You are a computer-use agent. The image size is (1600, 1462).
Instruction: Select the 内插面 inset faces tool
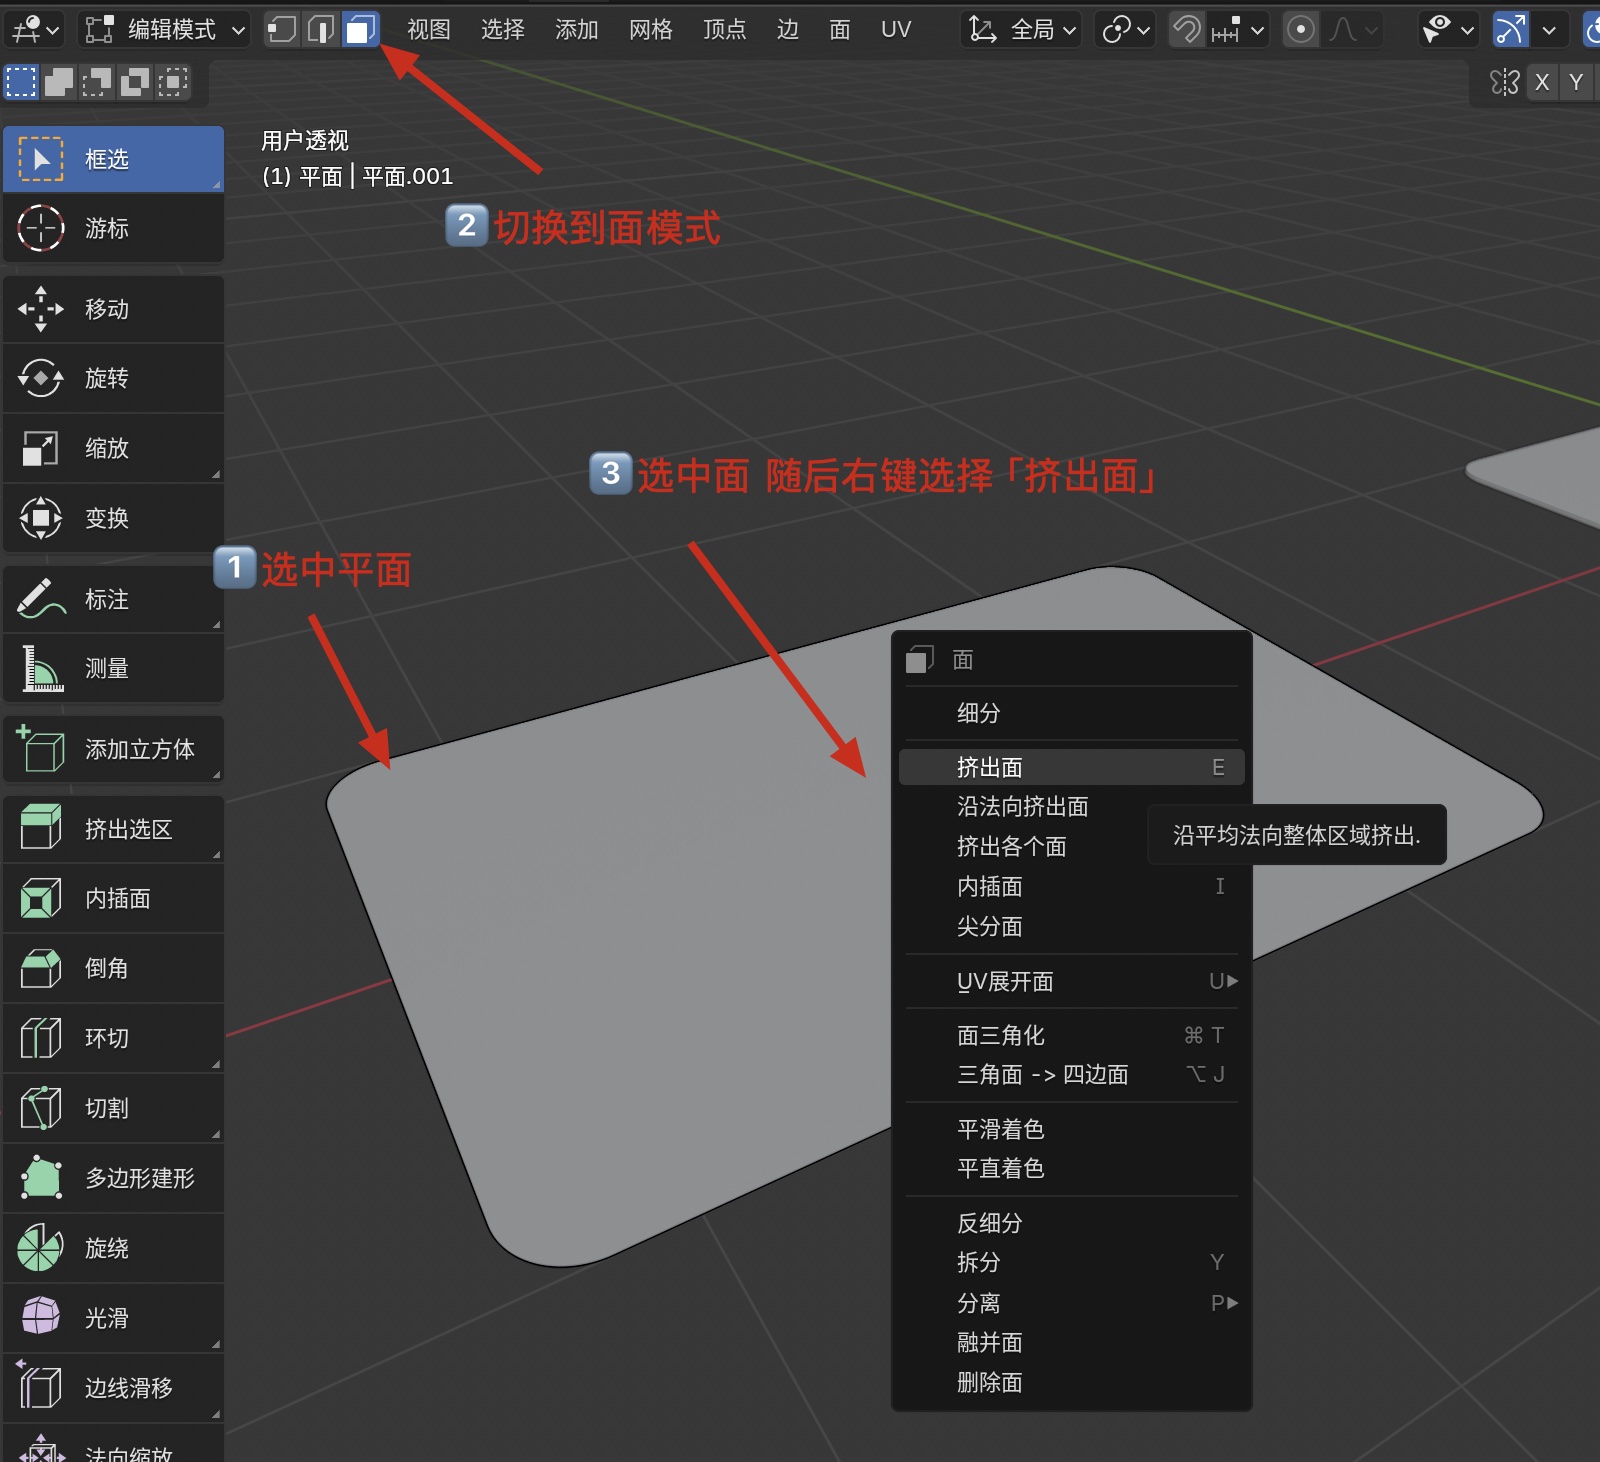[x=113, y=899]
